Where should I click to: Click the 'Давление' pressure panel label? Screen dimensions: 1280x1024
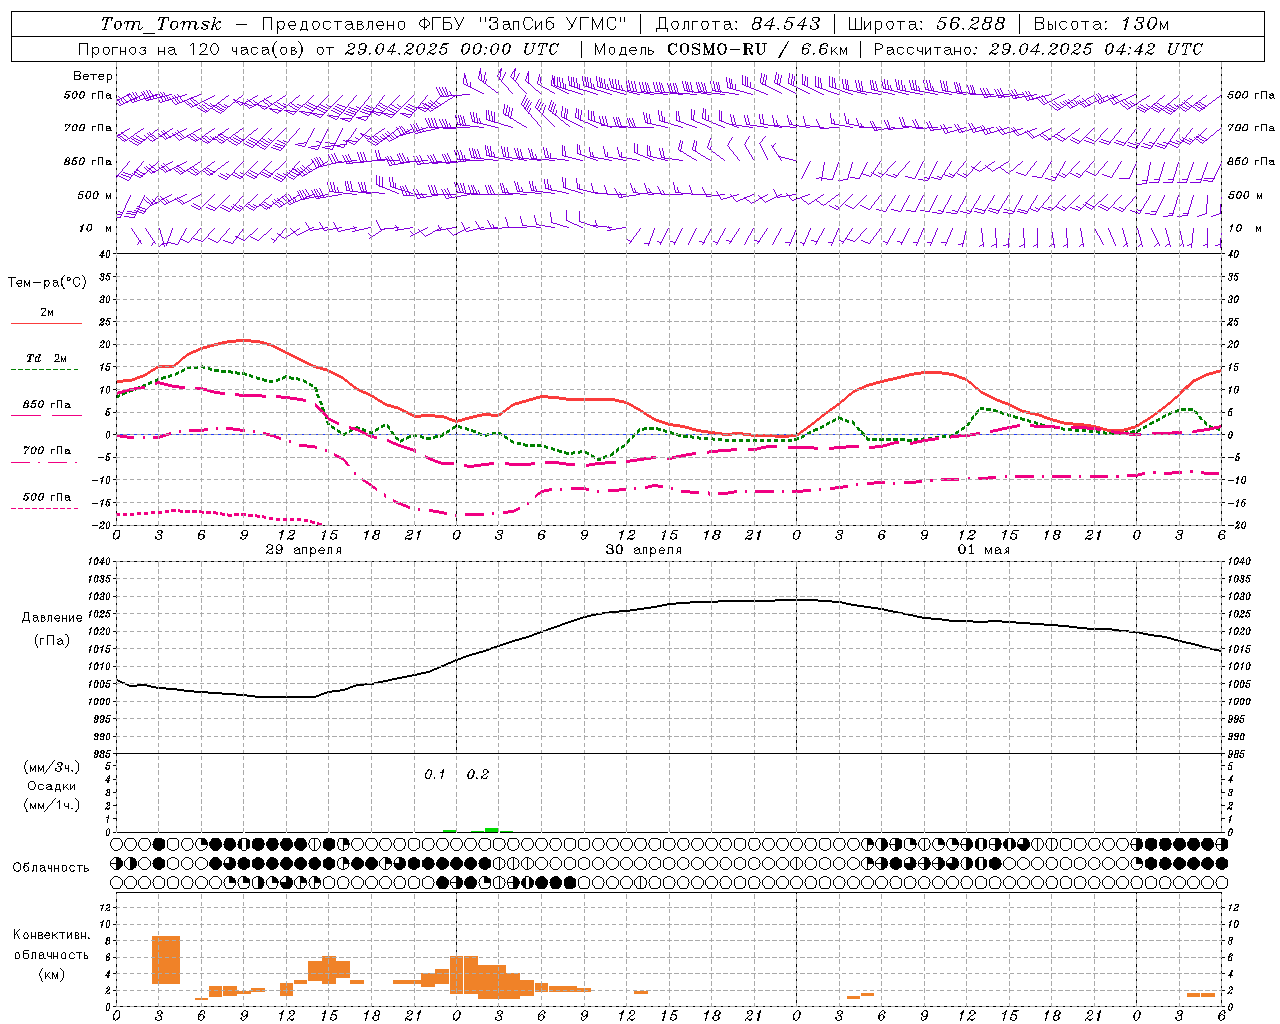[52, 618]
